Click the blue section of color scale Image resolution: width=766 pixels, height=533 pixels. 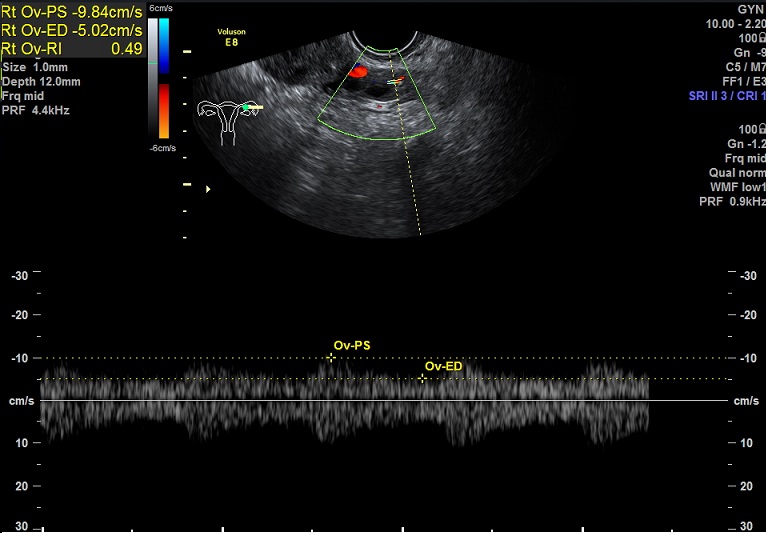164,50
